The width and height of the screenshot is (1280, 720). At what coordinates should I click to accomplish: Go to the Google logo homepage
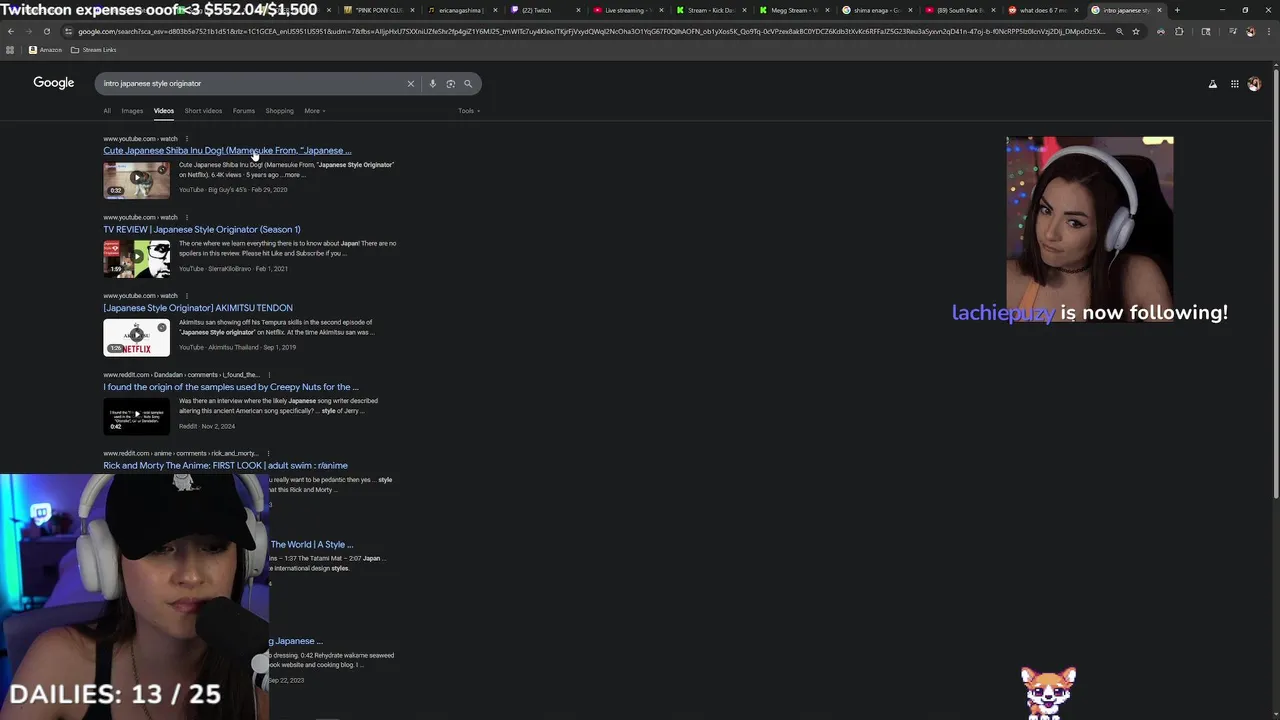tap(54, 83)
